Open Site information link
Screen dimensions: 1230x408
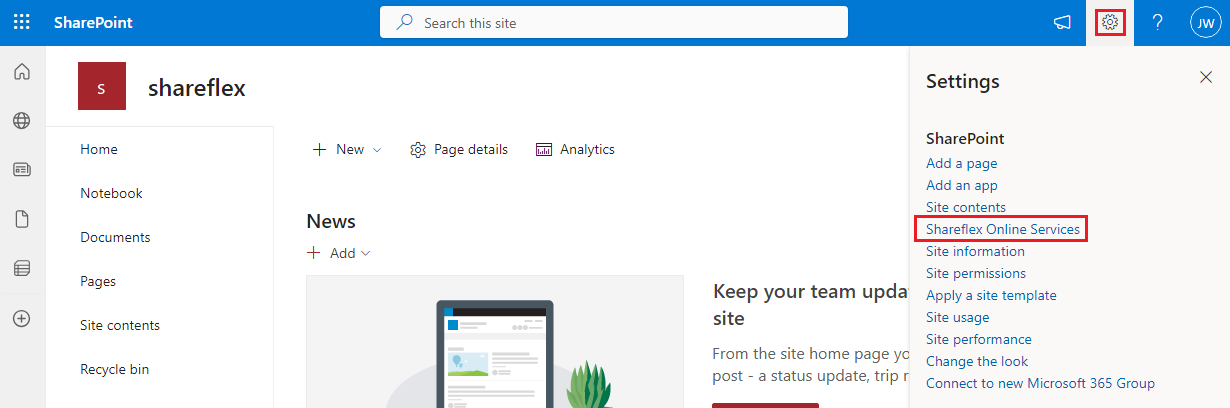[x=975, y=251]
